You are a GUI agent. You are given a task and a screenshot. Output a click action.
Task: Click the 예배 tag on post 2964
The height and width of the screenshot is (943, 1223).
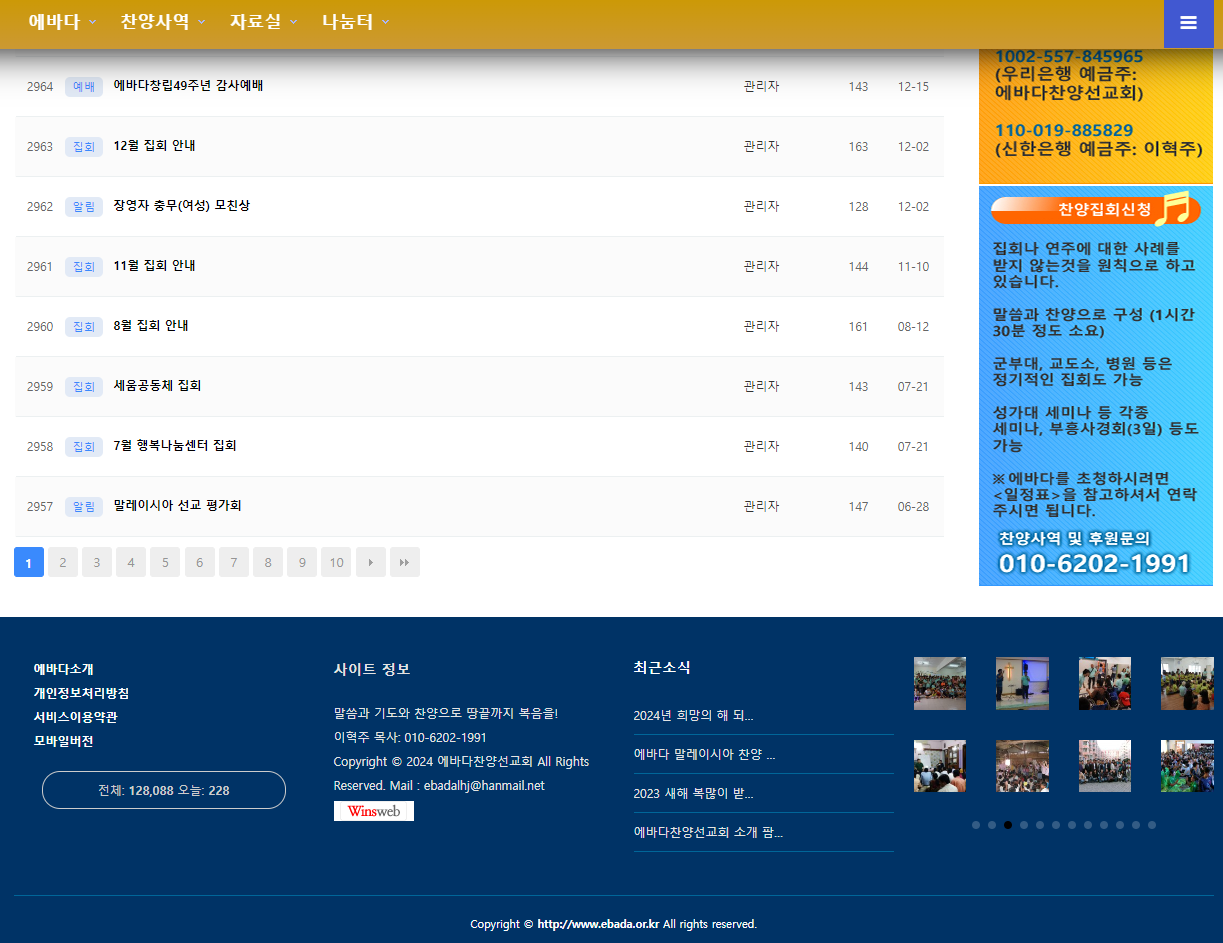(84, 87)
